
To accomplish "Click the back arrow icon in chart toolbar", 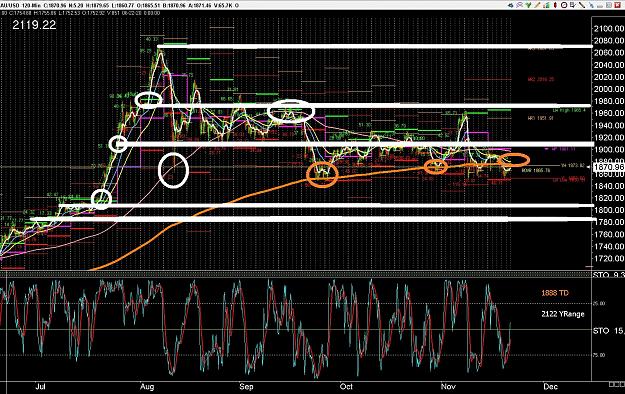I will pos(511,5).
